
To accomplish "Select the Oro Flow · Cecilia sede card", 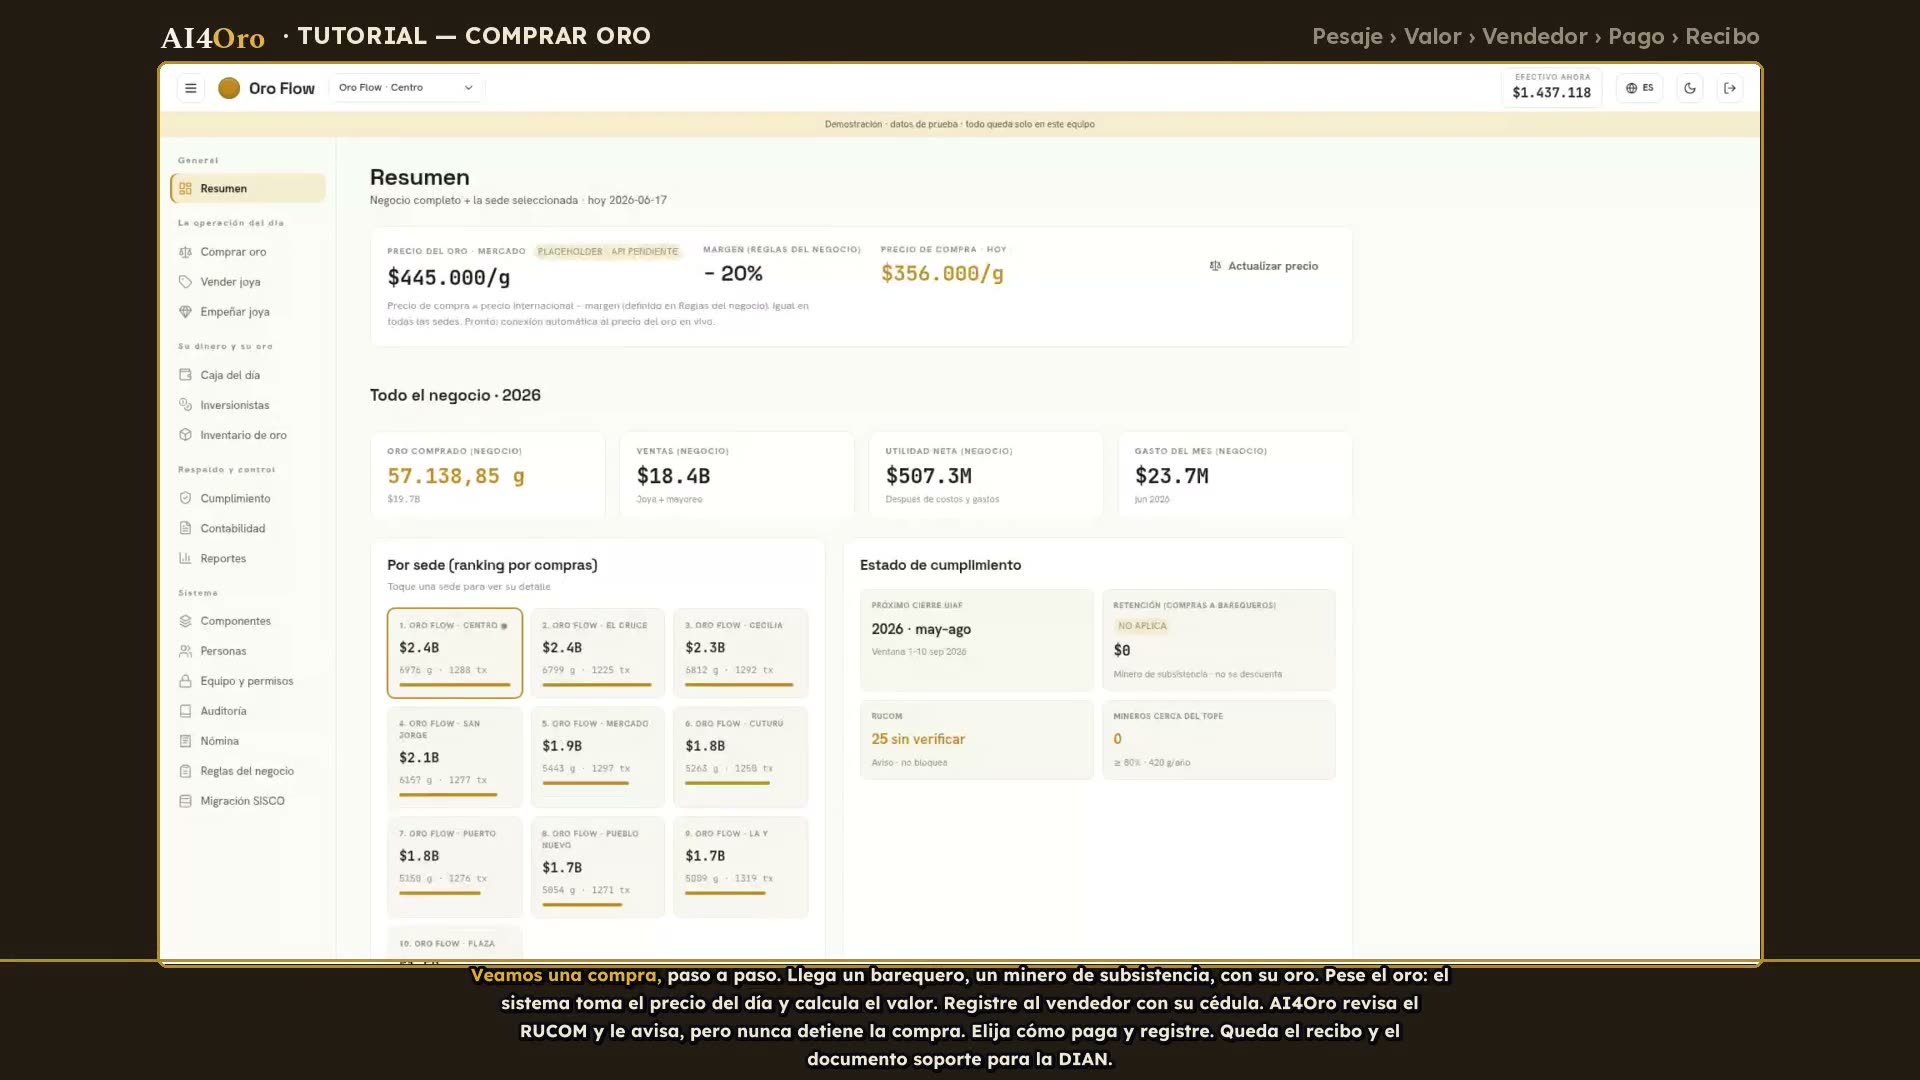I will pos(740,652).
